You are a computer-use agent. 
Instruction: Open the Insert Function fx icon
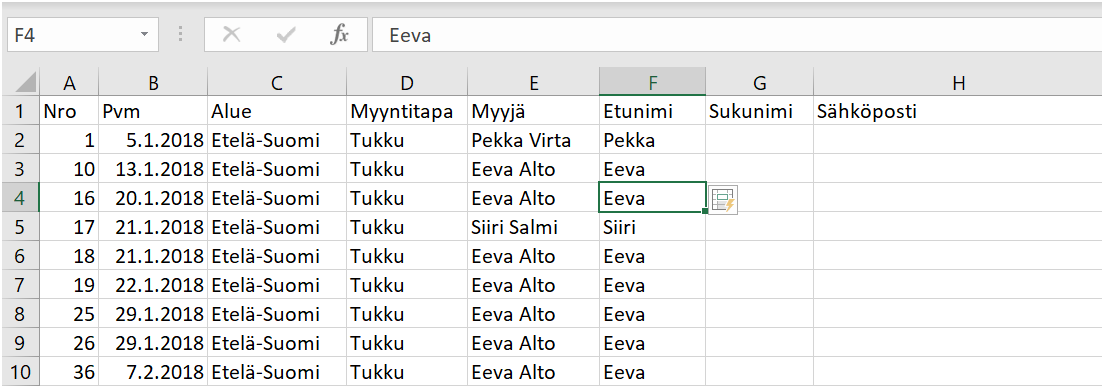point(339,35)
